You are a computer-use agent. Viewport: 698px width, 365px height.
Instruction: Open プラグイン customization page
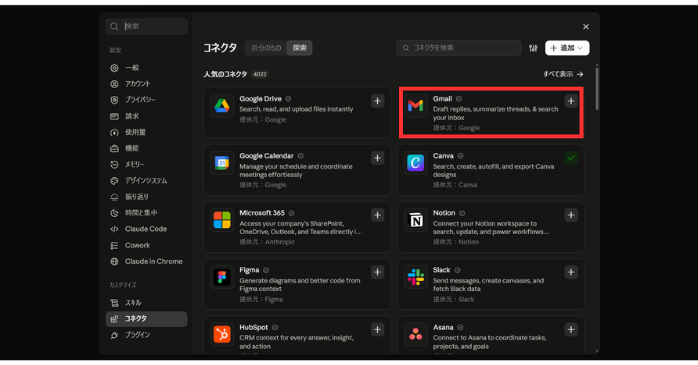tap(146, 335)
